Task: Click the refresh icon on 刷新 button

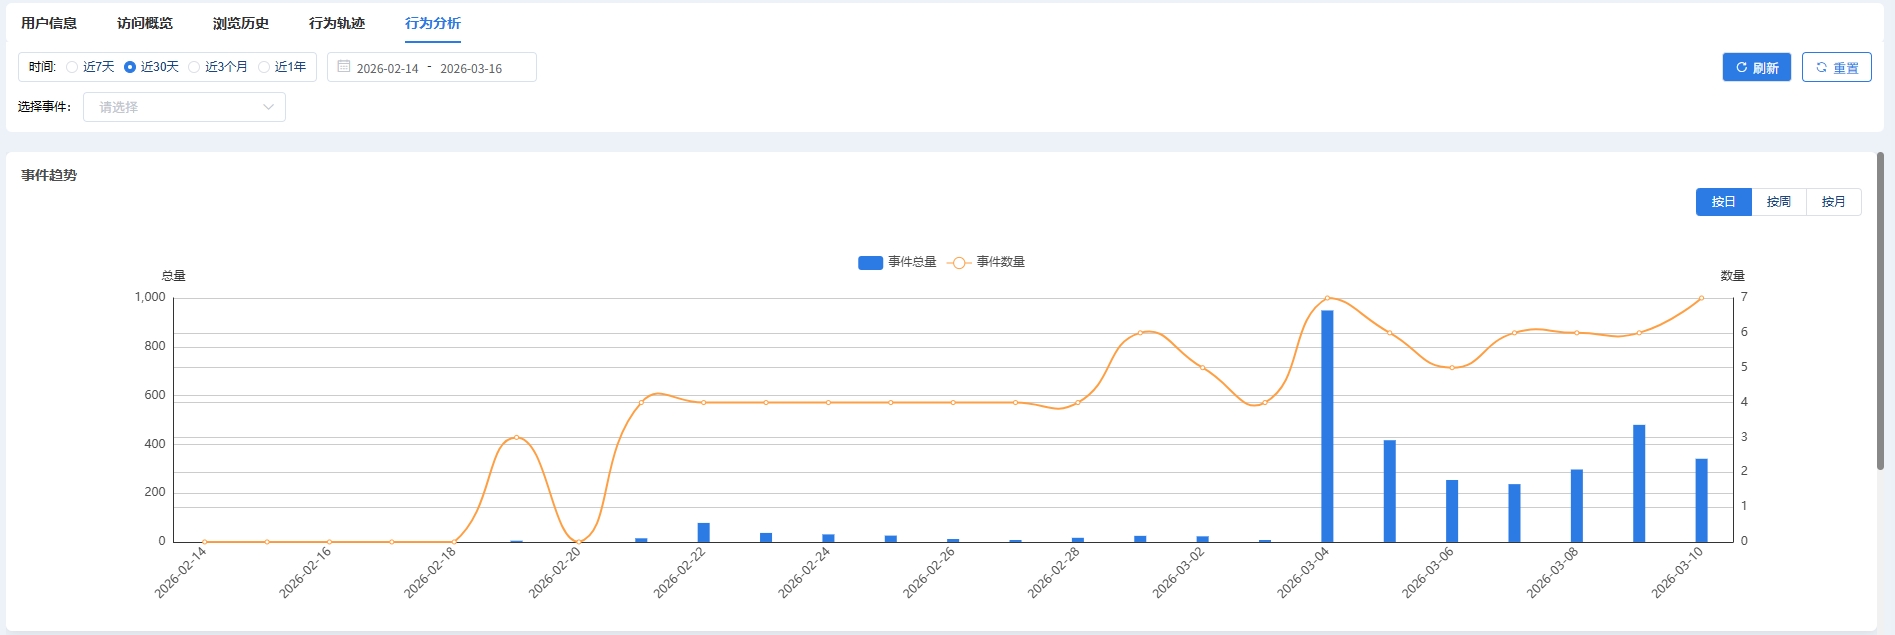Action: (x=1741, y=67)
